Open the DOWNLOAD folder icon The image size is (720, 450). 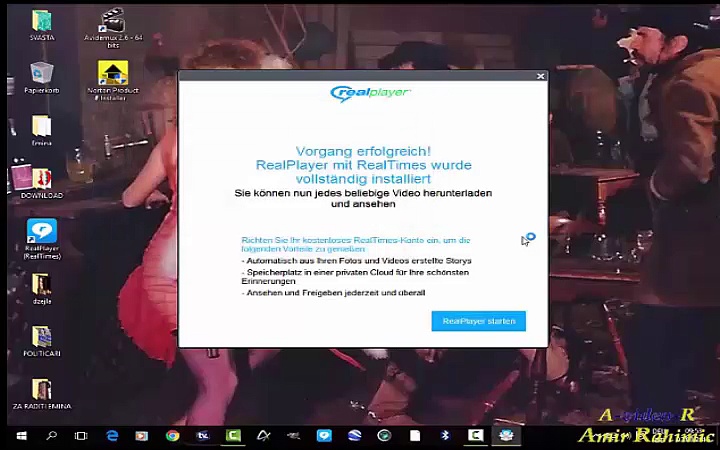point(42,180)
